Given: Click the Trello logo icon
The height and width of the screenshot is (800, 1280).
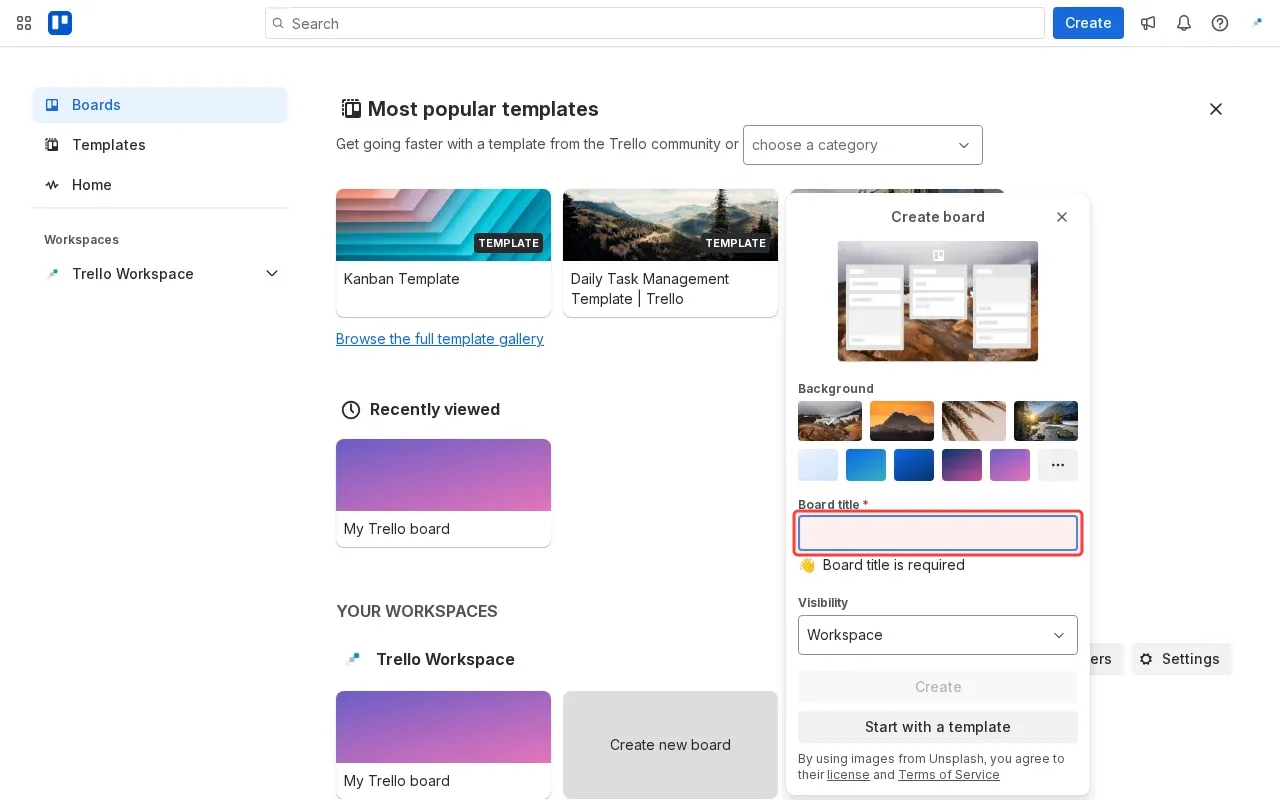Looking at the screenshot, I should click(60, 23).
